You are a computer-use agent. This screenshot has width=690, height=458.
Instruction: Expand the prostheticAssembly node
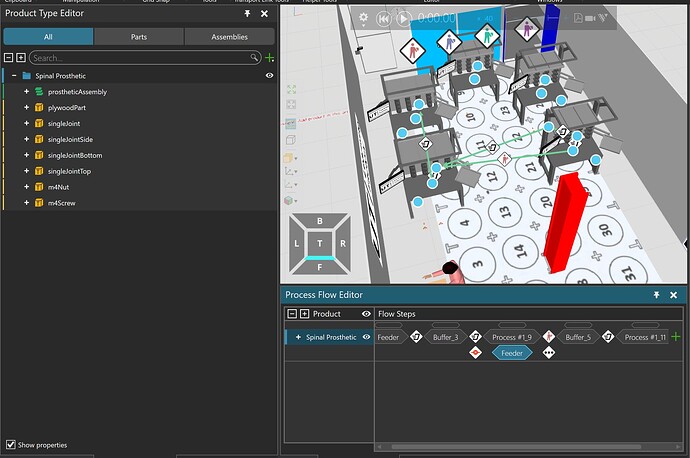coord(26,92)
